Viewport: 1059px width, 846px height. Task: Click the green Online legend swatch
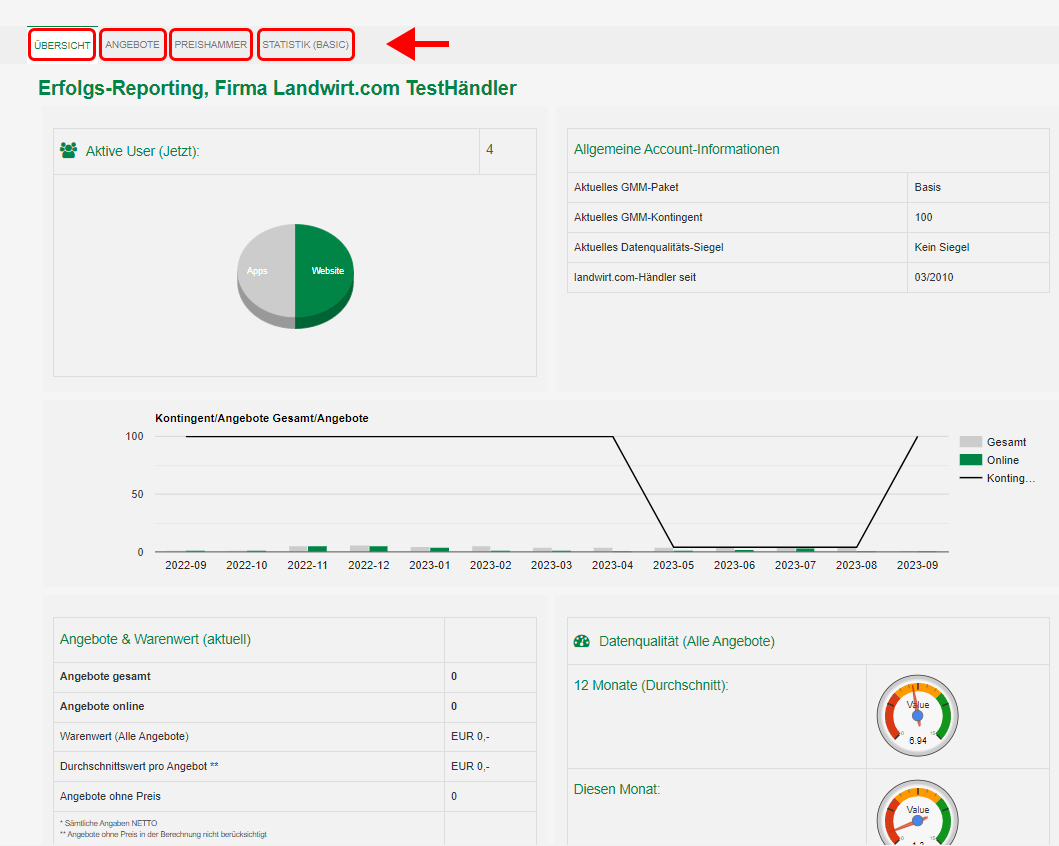click(x=971, y=460)
